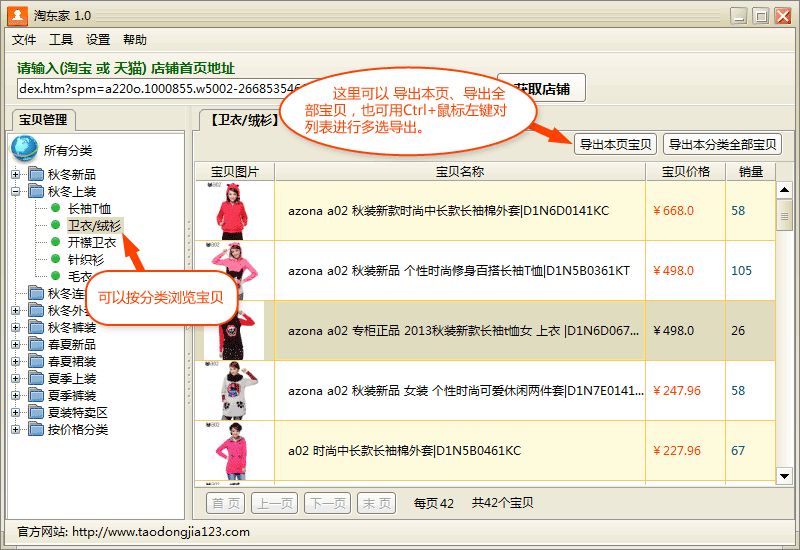Click the 淘东家 app icon in title bar
This screenshot has height=550, width=800.
pos(17,15)
